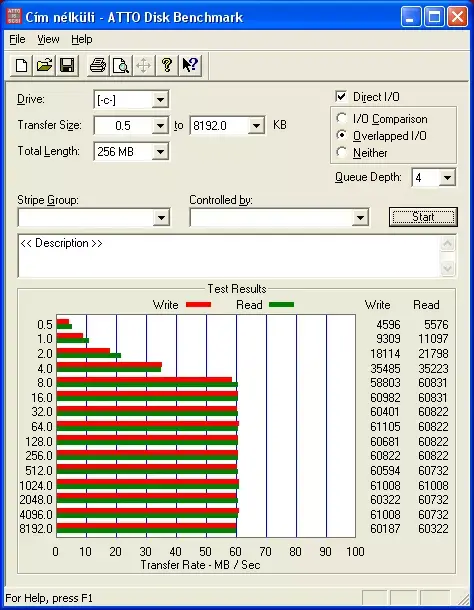Click the Read value 61008

pyautogui.click(x=433, y=486)
